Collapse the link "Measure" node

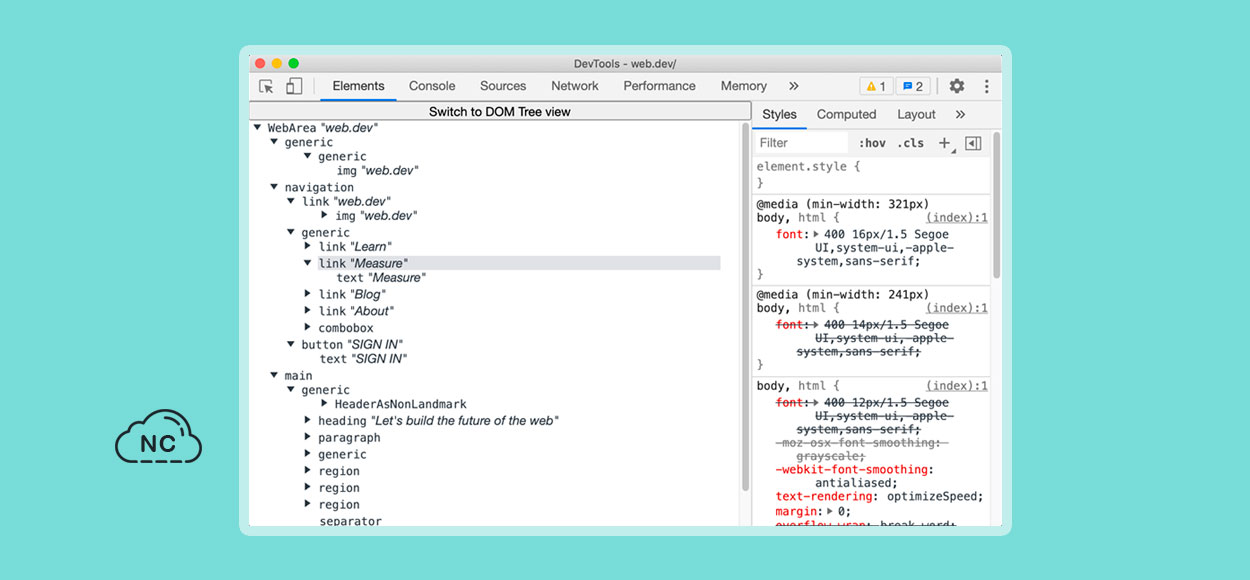point(308,263)
